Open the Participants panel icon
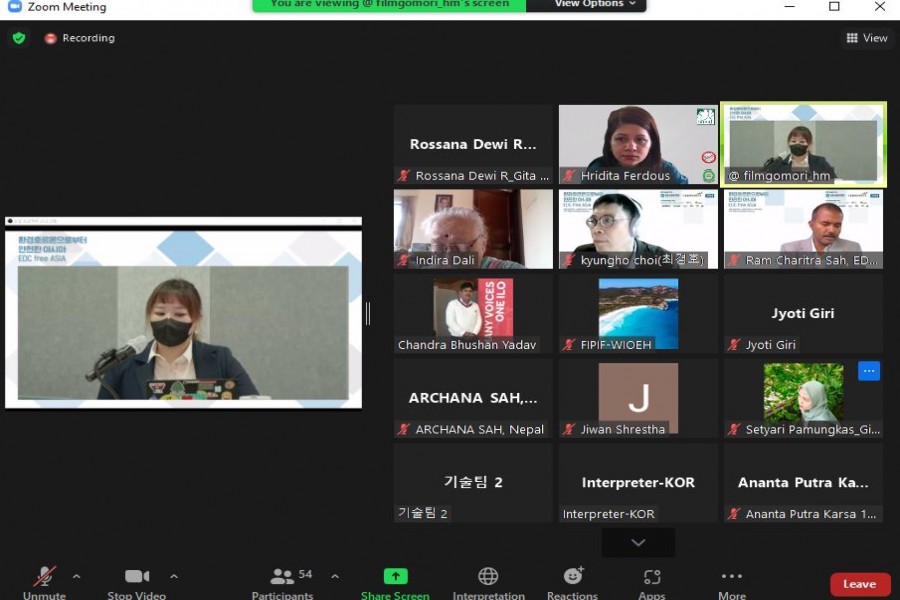 tap(282, 577)
